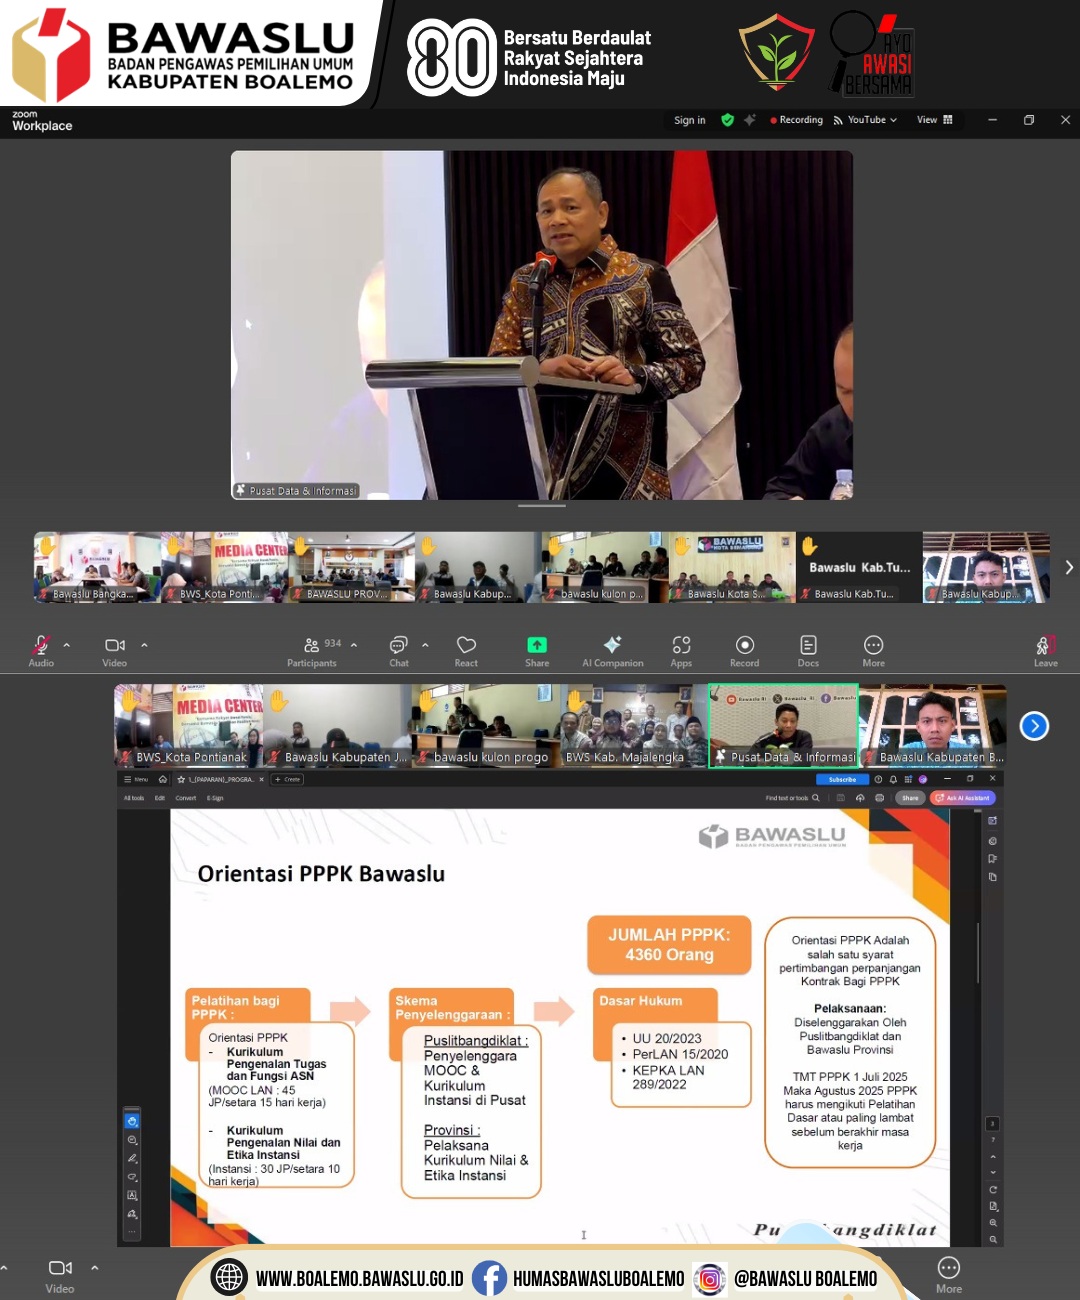Open the E-Sign tool in Acrobat
Viewport: 1080px width, 1300px height.
[215, 798]
